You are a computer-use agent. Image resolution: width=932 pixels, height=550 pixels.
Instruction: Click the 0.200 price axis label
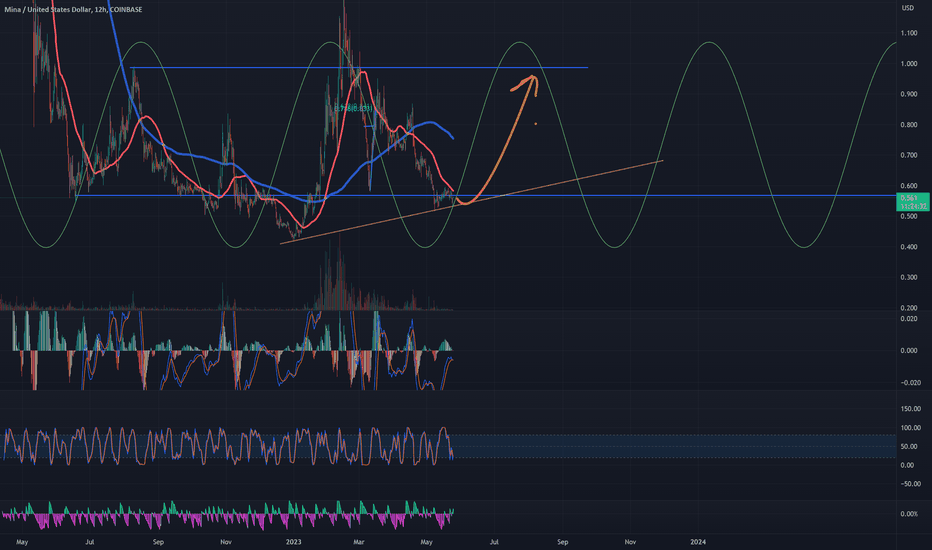click(x=909, y=308)
